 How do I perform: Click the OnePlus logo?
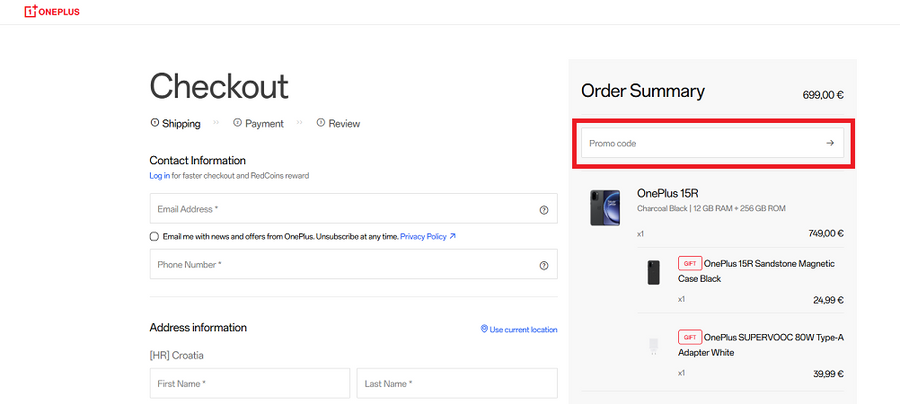point(52,12)
